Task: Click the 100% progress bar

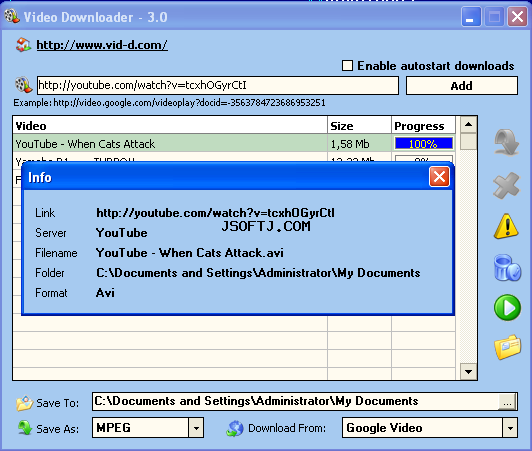Action: pyautogui.click(x=423, y=144)
